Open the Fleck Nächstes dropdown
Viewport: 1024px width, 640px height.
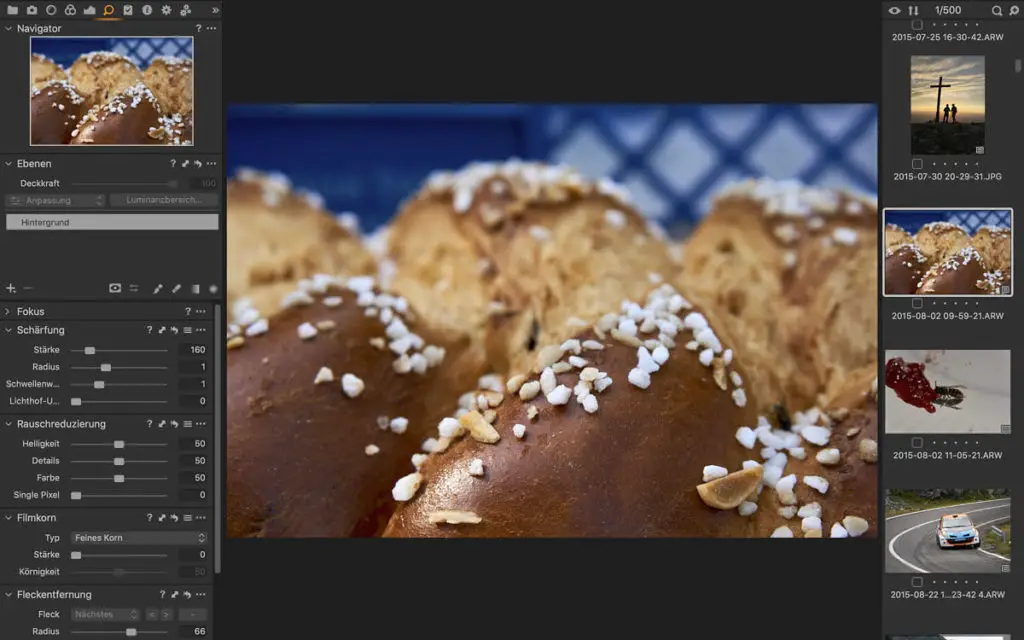104,615
